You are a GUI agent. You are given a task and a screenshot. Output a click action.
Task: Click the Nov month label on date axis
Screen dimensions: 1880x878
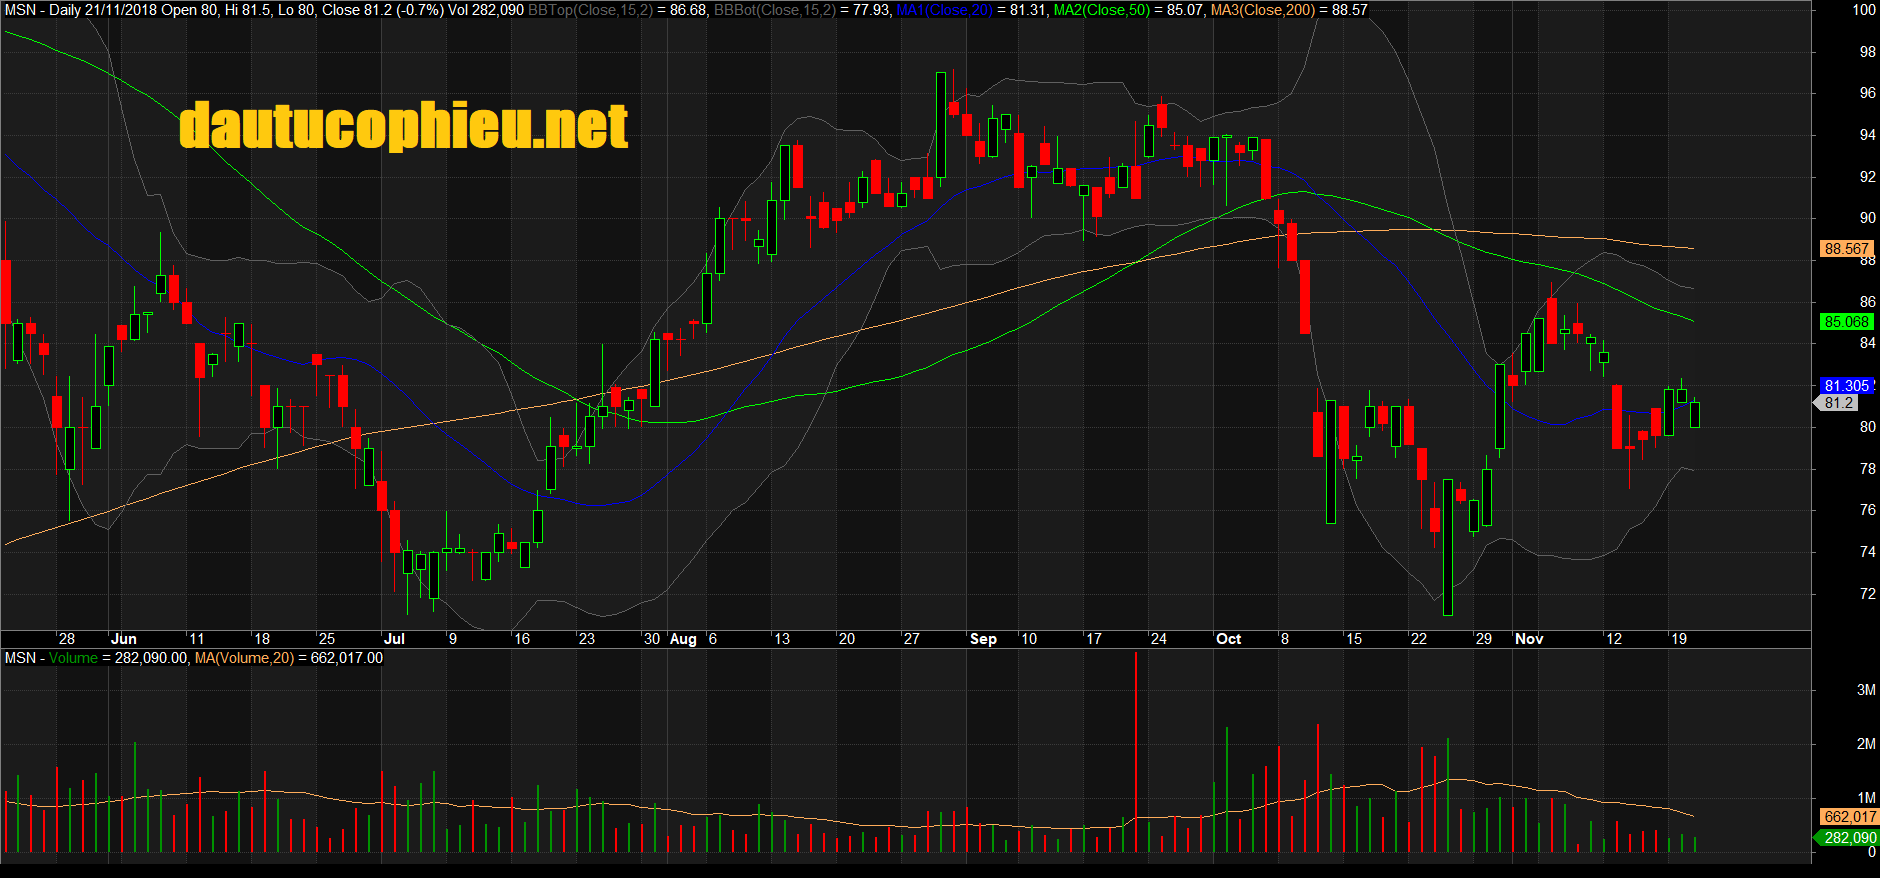[1529, 639]
